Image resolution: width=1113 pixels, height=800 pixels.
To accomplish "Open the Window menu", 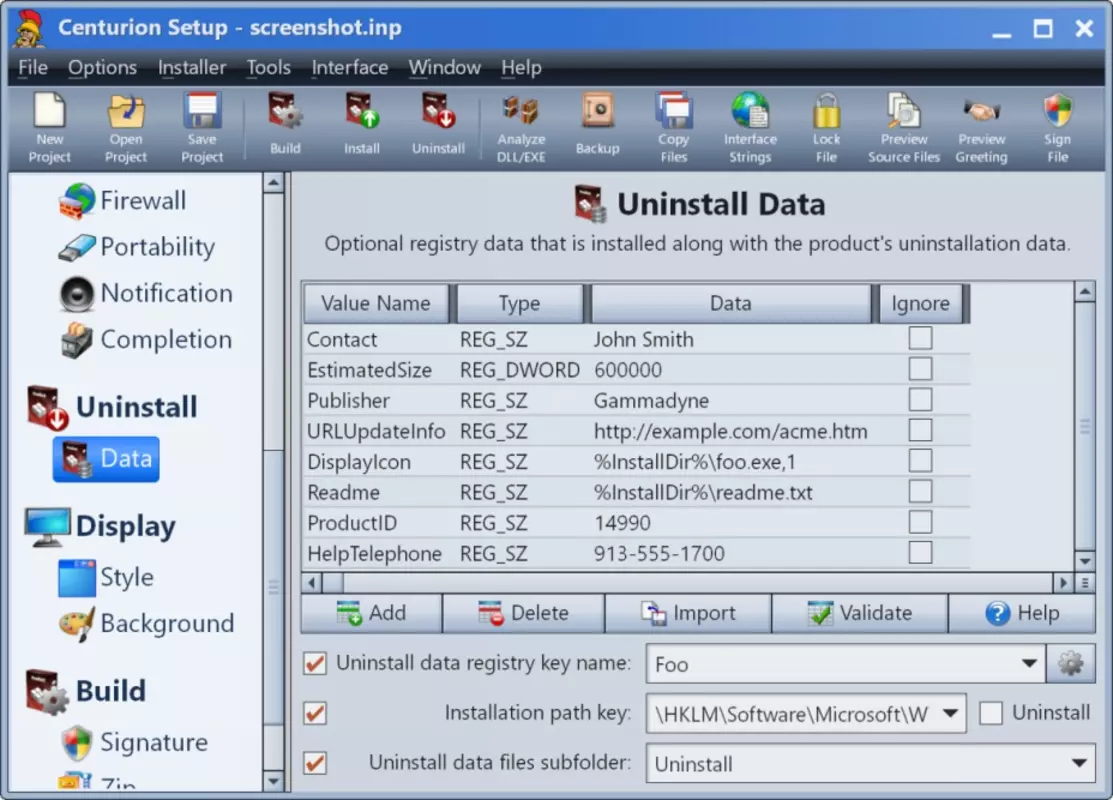I will [444, 67].
